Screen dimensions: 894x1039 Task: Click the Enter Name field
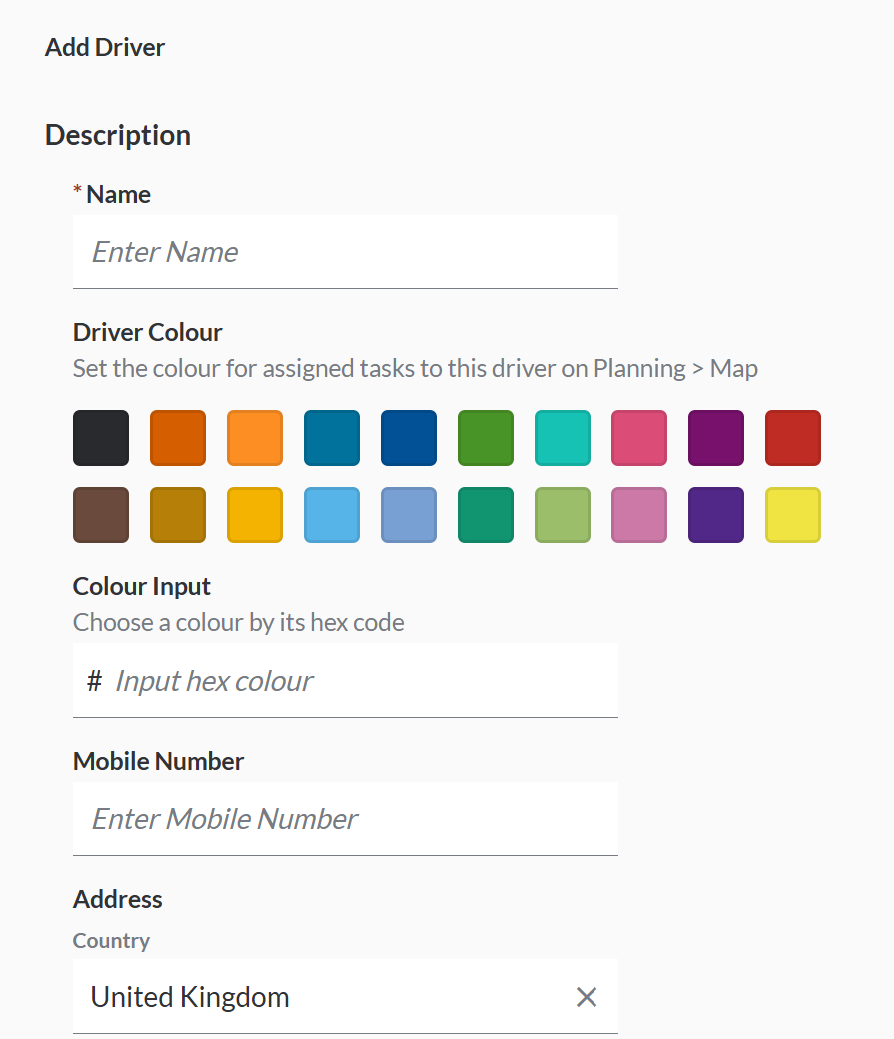[345, 252]
